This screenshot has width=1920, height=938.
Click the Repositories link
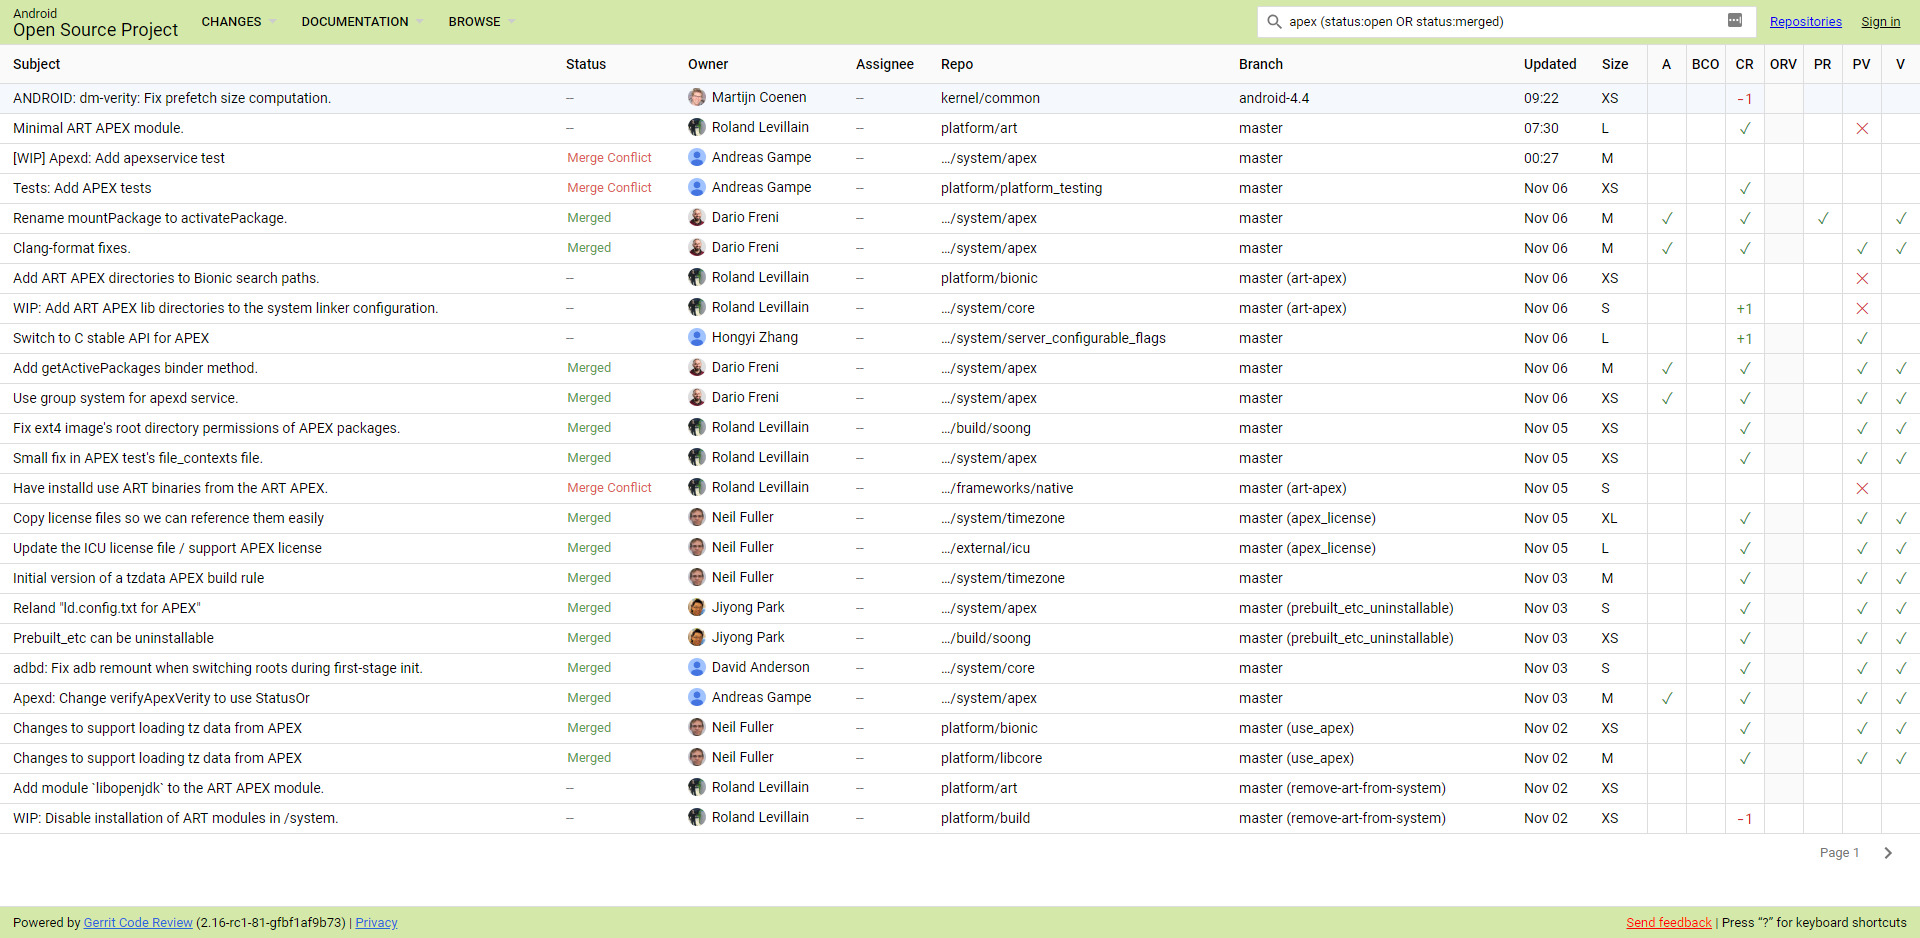[x=1805, y=22]
